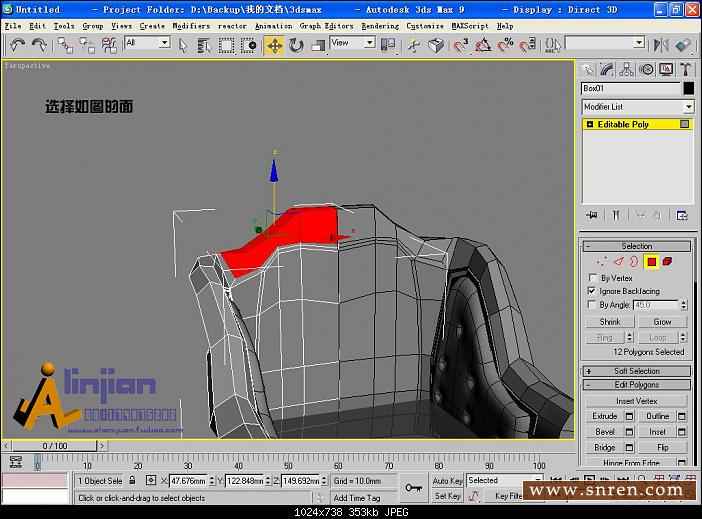The width and height of the screenshot is (702, 519).
Task: Enable the By Angle checkbox
Action: tap(592, 305)
